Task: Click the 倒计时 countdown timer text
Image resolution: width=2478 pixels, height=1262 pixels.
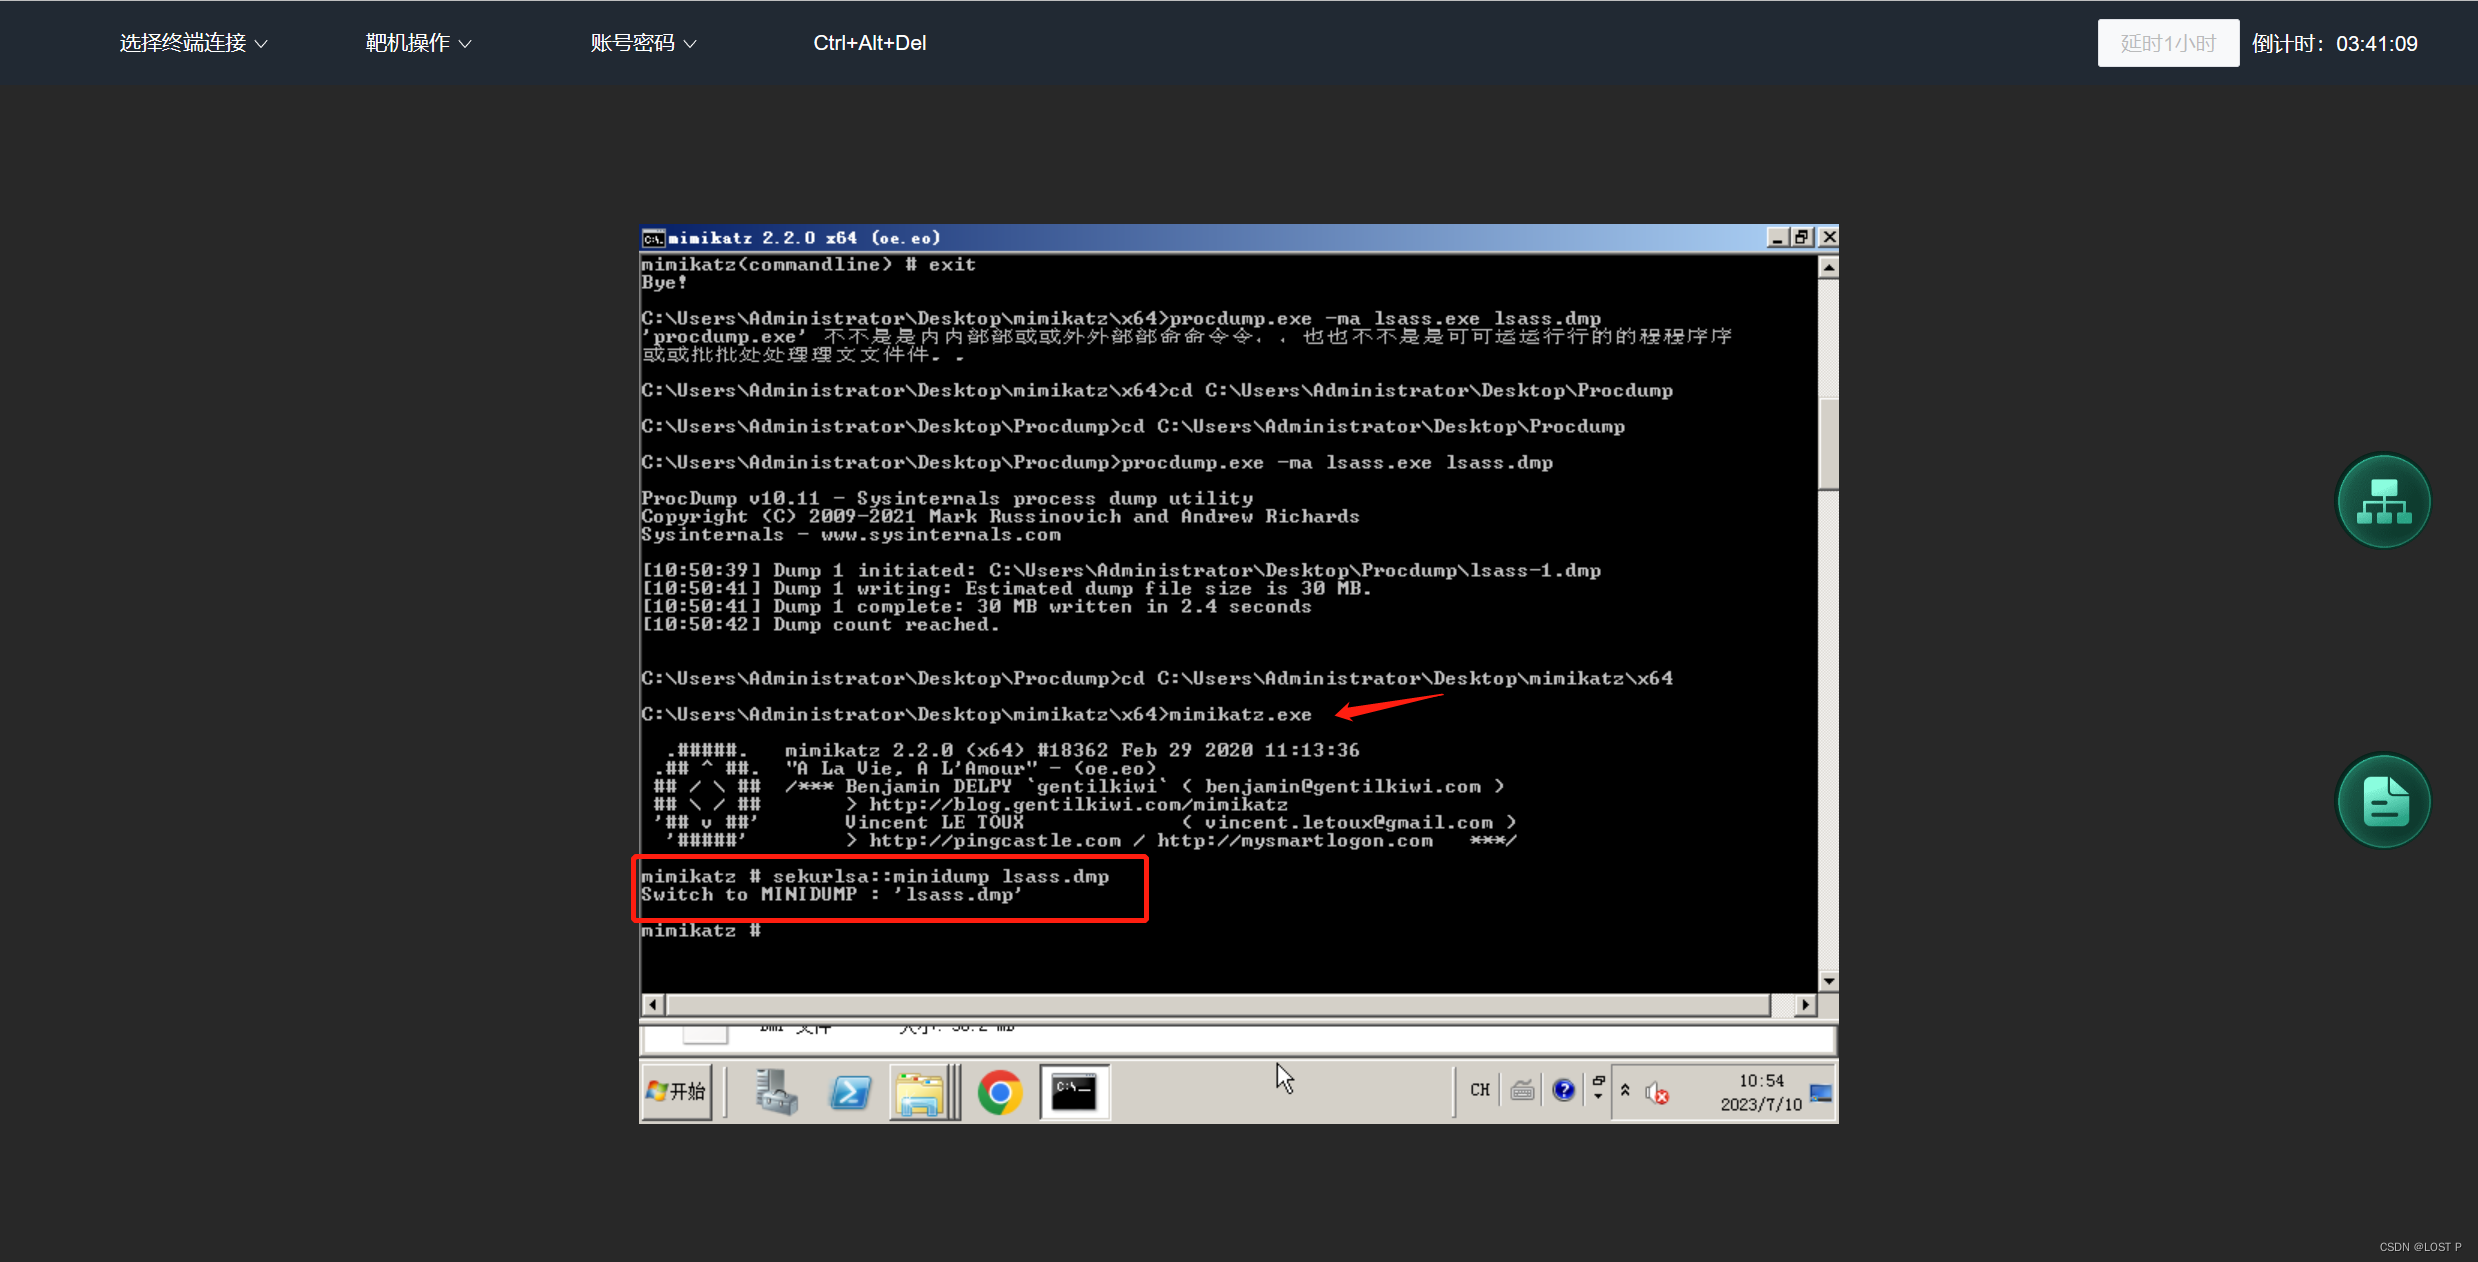Action: click(x=2334, y=43)
